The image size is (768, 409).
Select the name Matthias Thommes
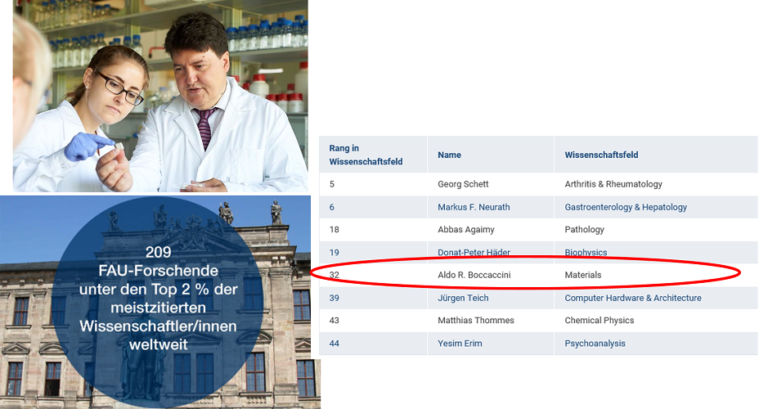pos(476,320)
